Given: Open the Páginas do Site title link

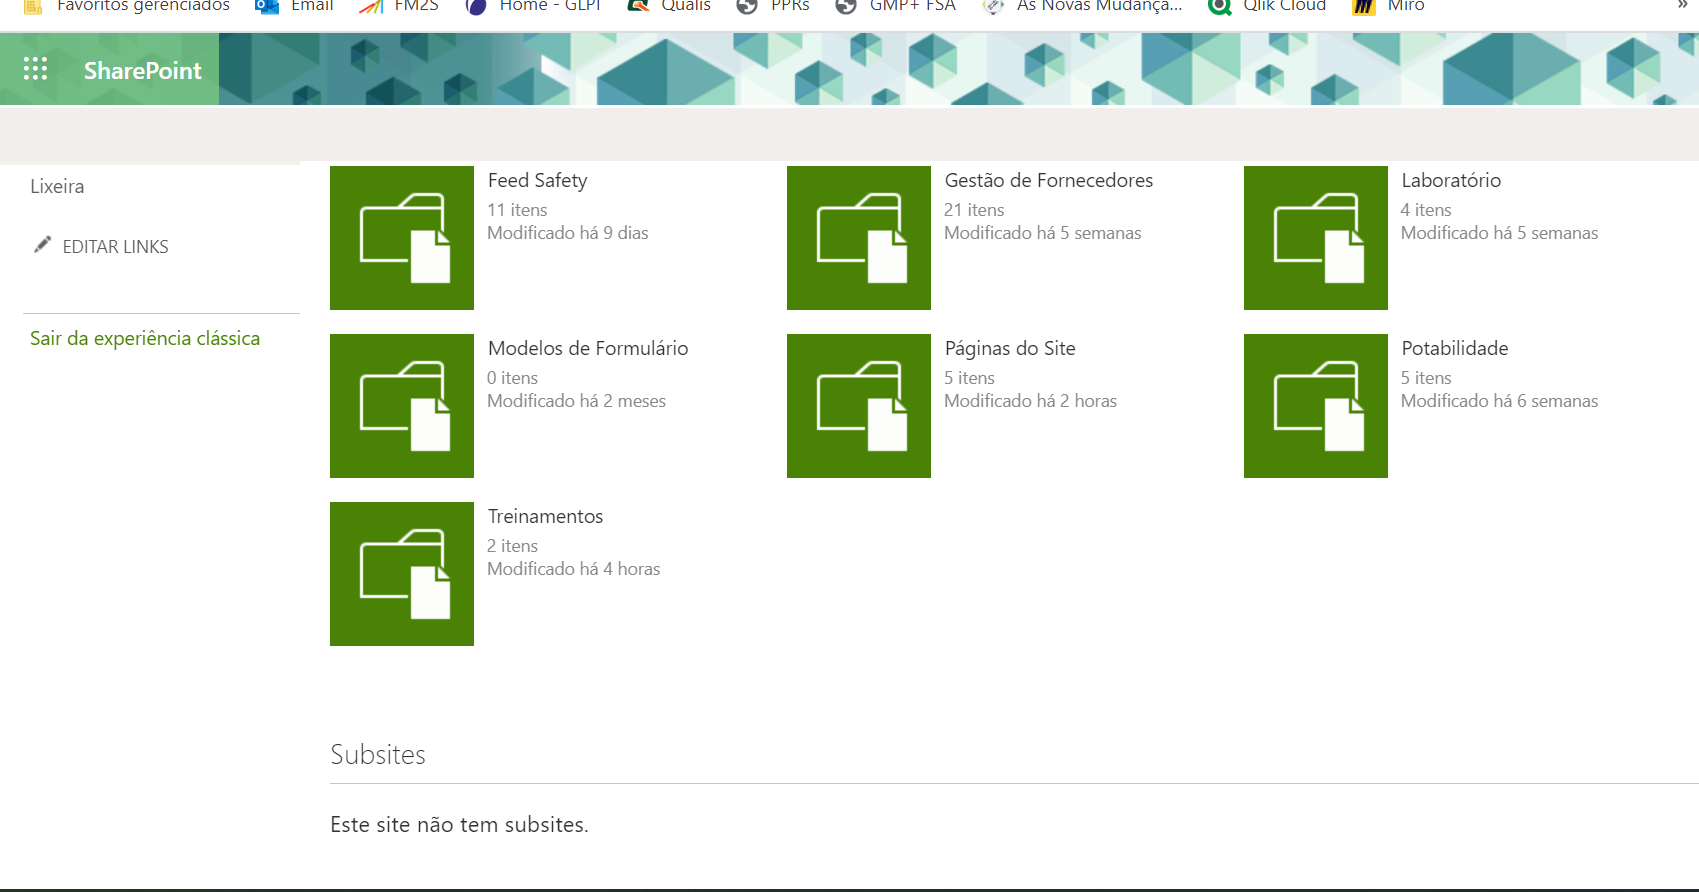Looking at the screenshot, I should [1010, 349].
